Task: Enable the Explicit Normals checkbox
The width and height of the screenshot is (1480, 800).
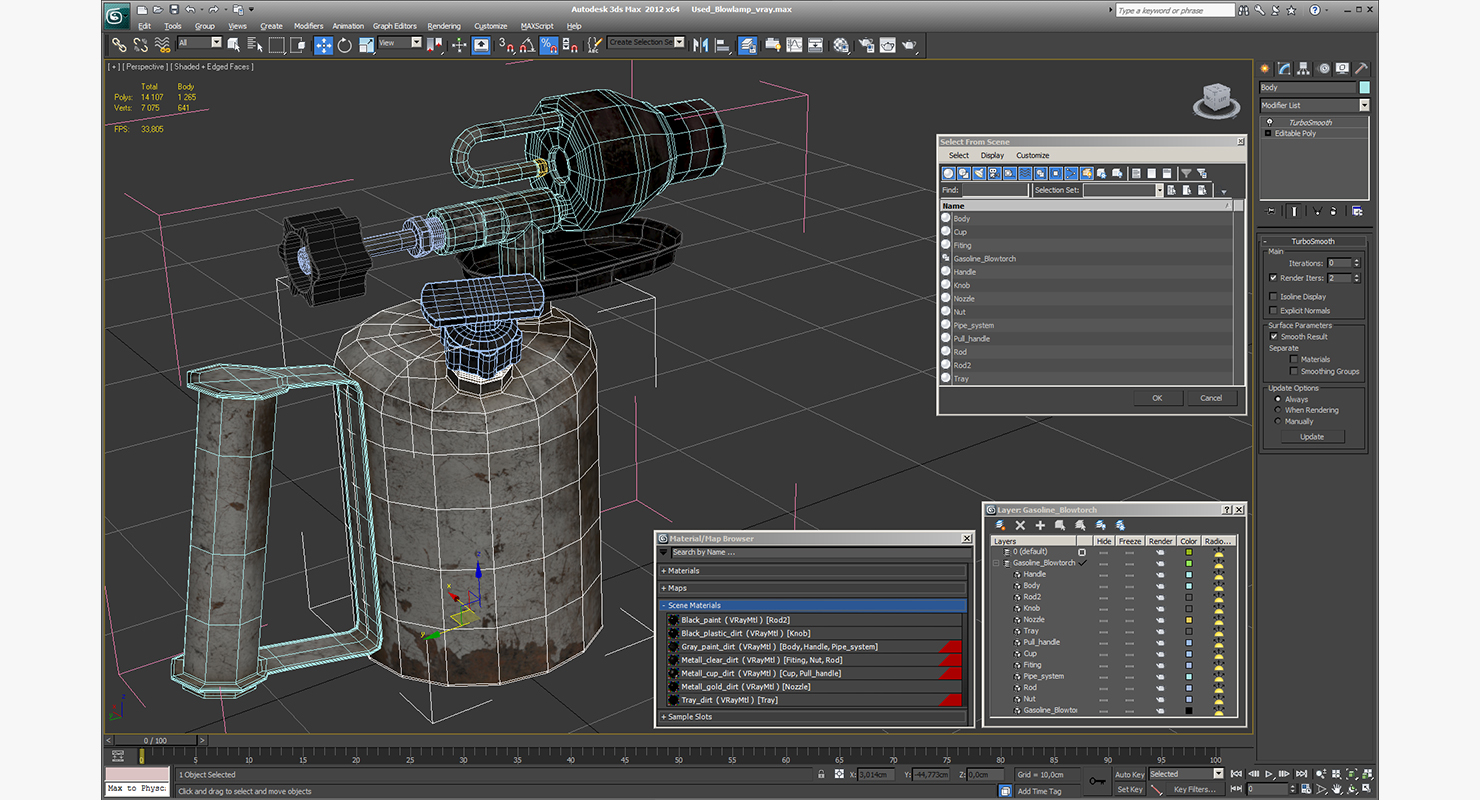Action: pyautogui.click(x=1273, y=311)
